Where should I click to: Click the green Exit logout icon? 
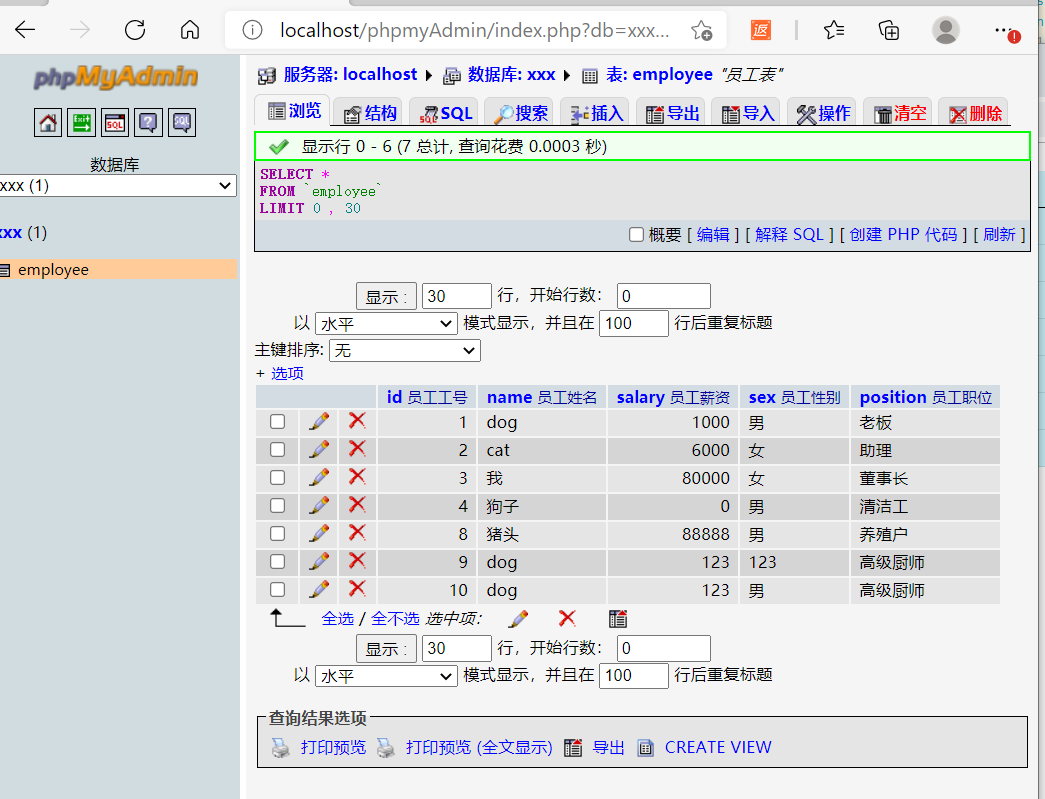coord(80,122)
